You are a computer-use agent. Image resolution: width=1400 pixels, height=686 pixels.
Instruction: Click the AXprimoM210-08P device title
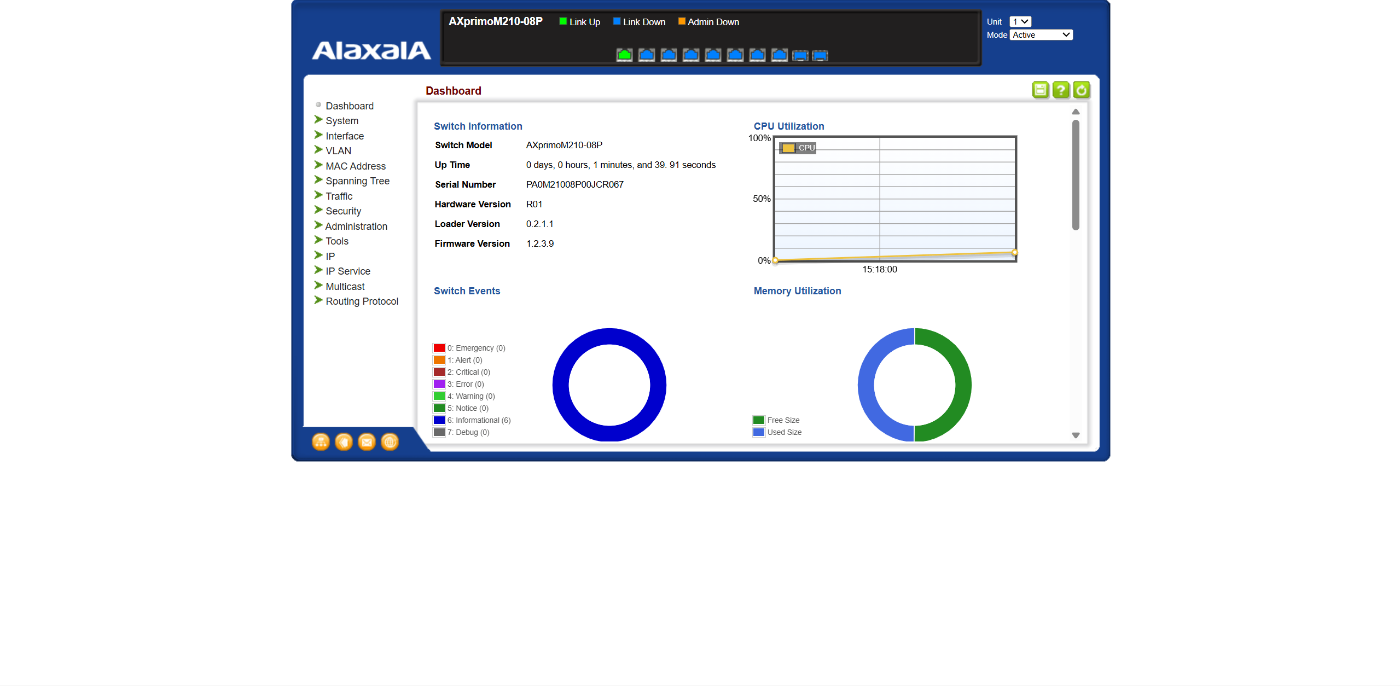point(496,21)
